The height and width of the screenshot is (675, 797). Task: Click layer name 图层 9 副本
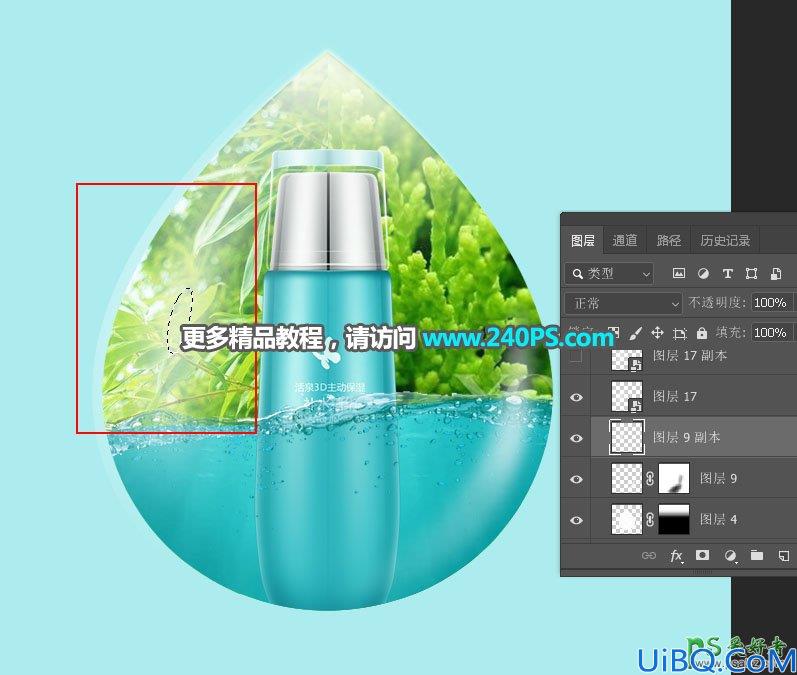click(686, 437)
